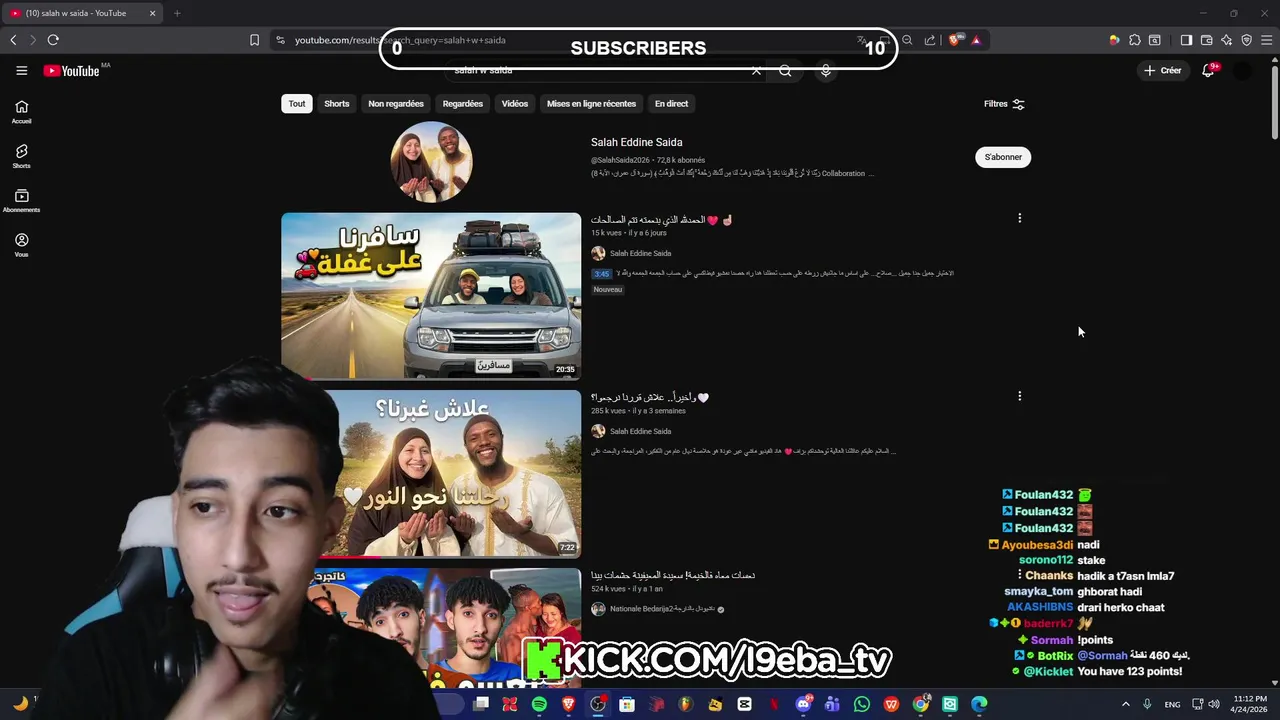Open the Nationale Bedarija2 channel link
1280x720 pixels.
pyautogui.click(x=662, y=609)
